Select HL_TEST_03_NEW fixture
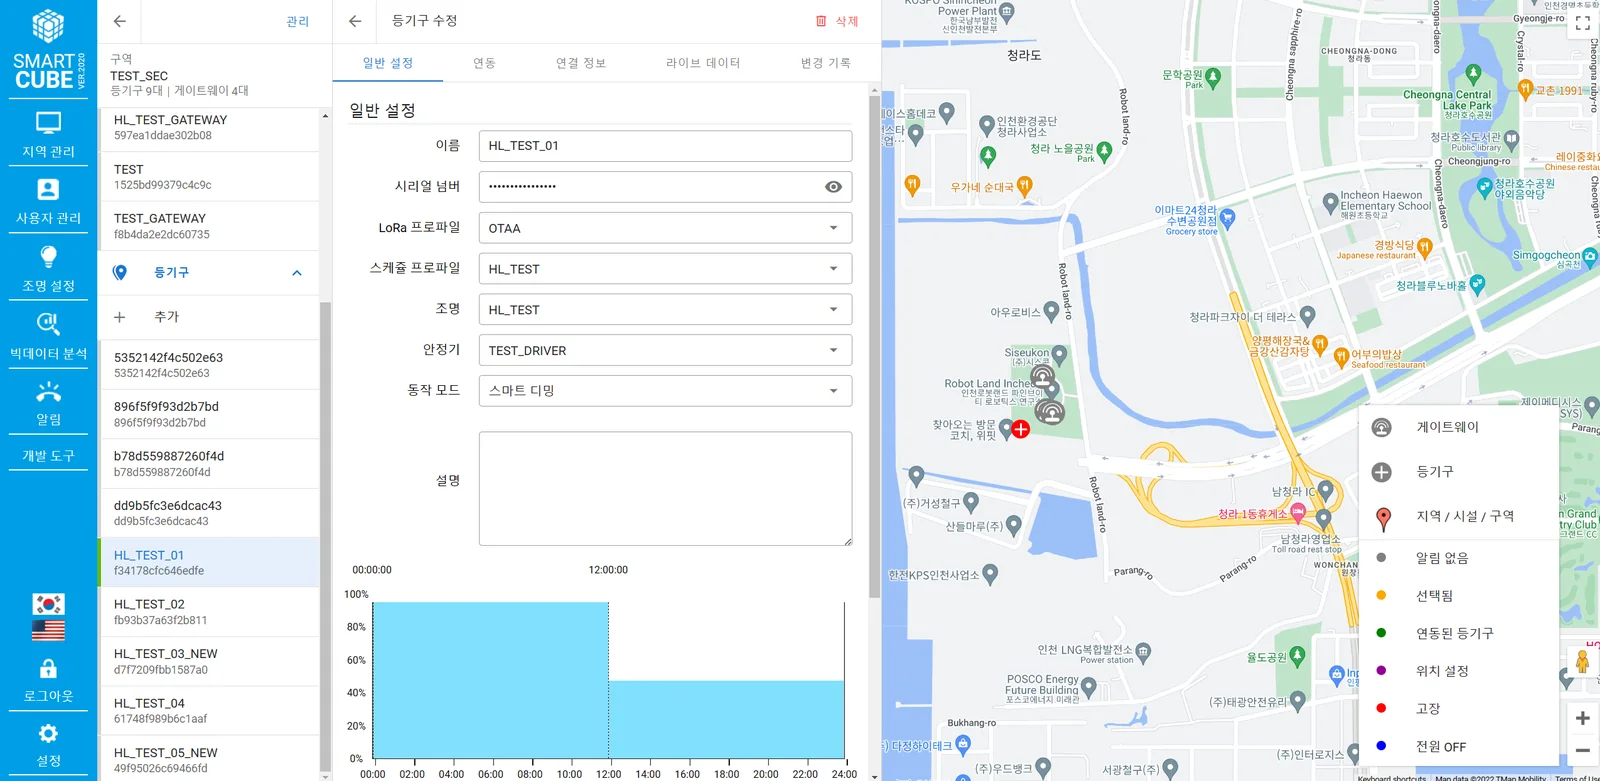 point(208,661)
